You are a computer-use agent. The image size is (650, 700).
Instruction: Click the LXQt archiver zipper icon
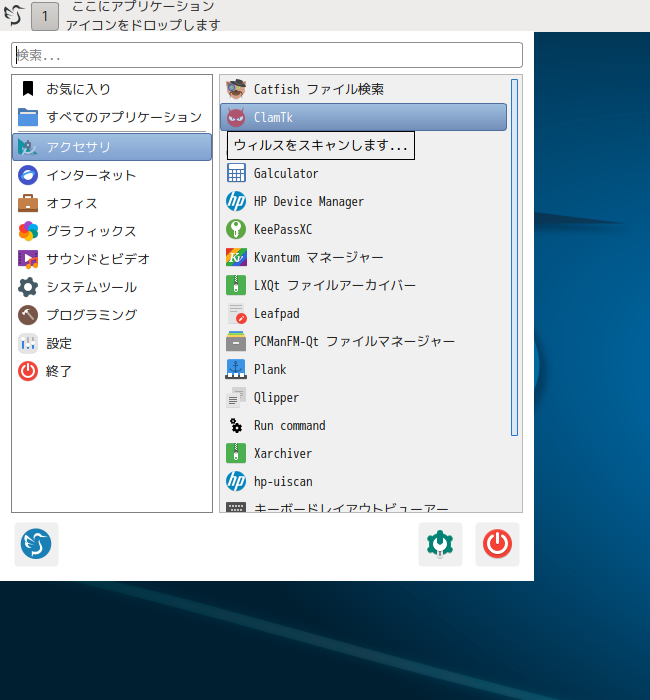(236, 285)
